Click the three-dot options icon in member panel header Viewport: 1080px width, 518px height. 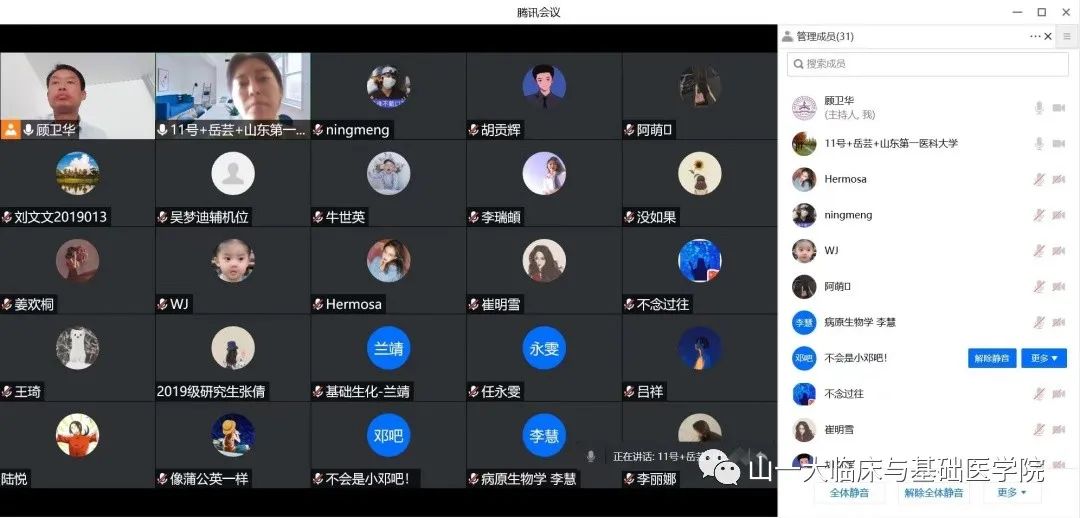coord(1035,36)
